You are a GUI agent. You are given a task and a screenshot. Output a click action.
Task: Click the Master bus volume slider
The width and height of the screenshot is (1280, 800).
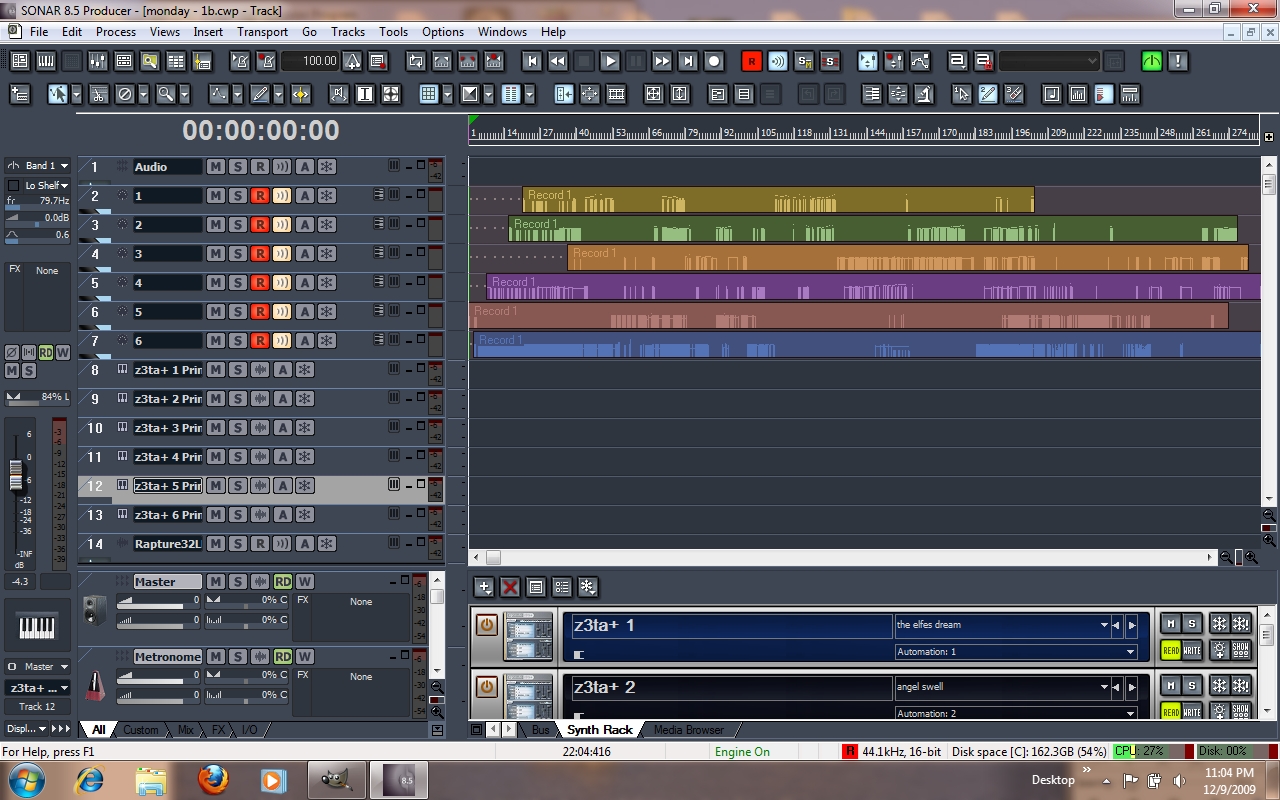coord(158,602)
